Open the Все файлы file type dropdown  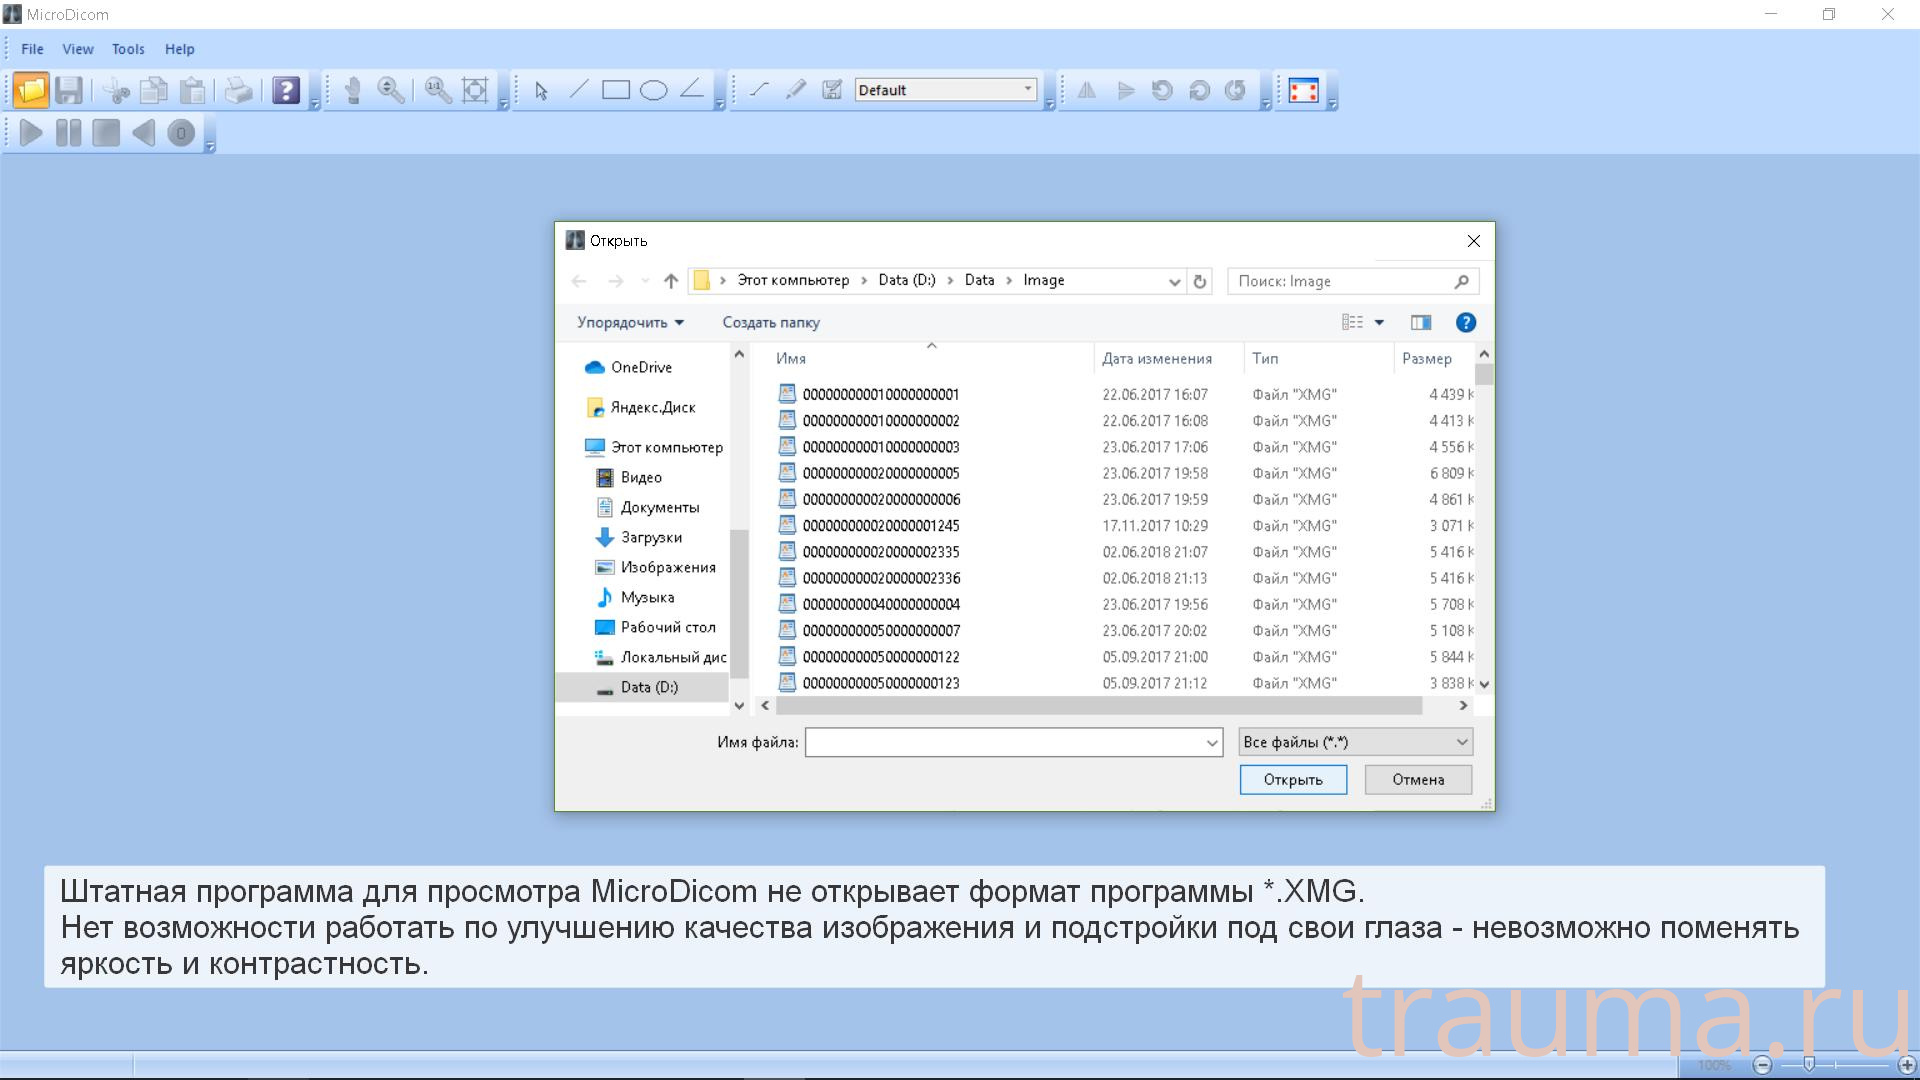click(1356, 742)
